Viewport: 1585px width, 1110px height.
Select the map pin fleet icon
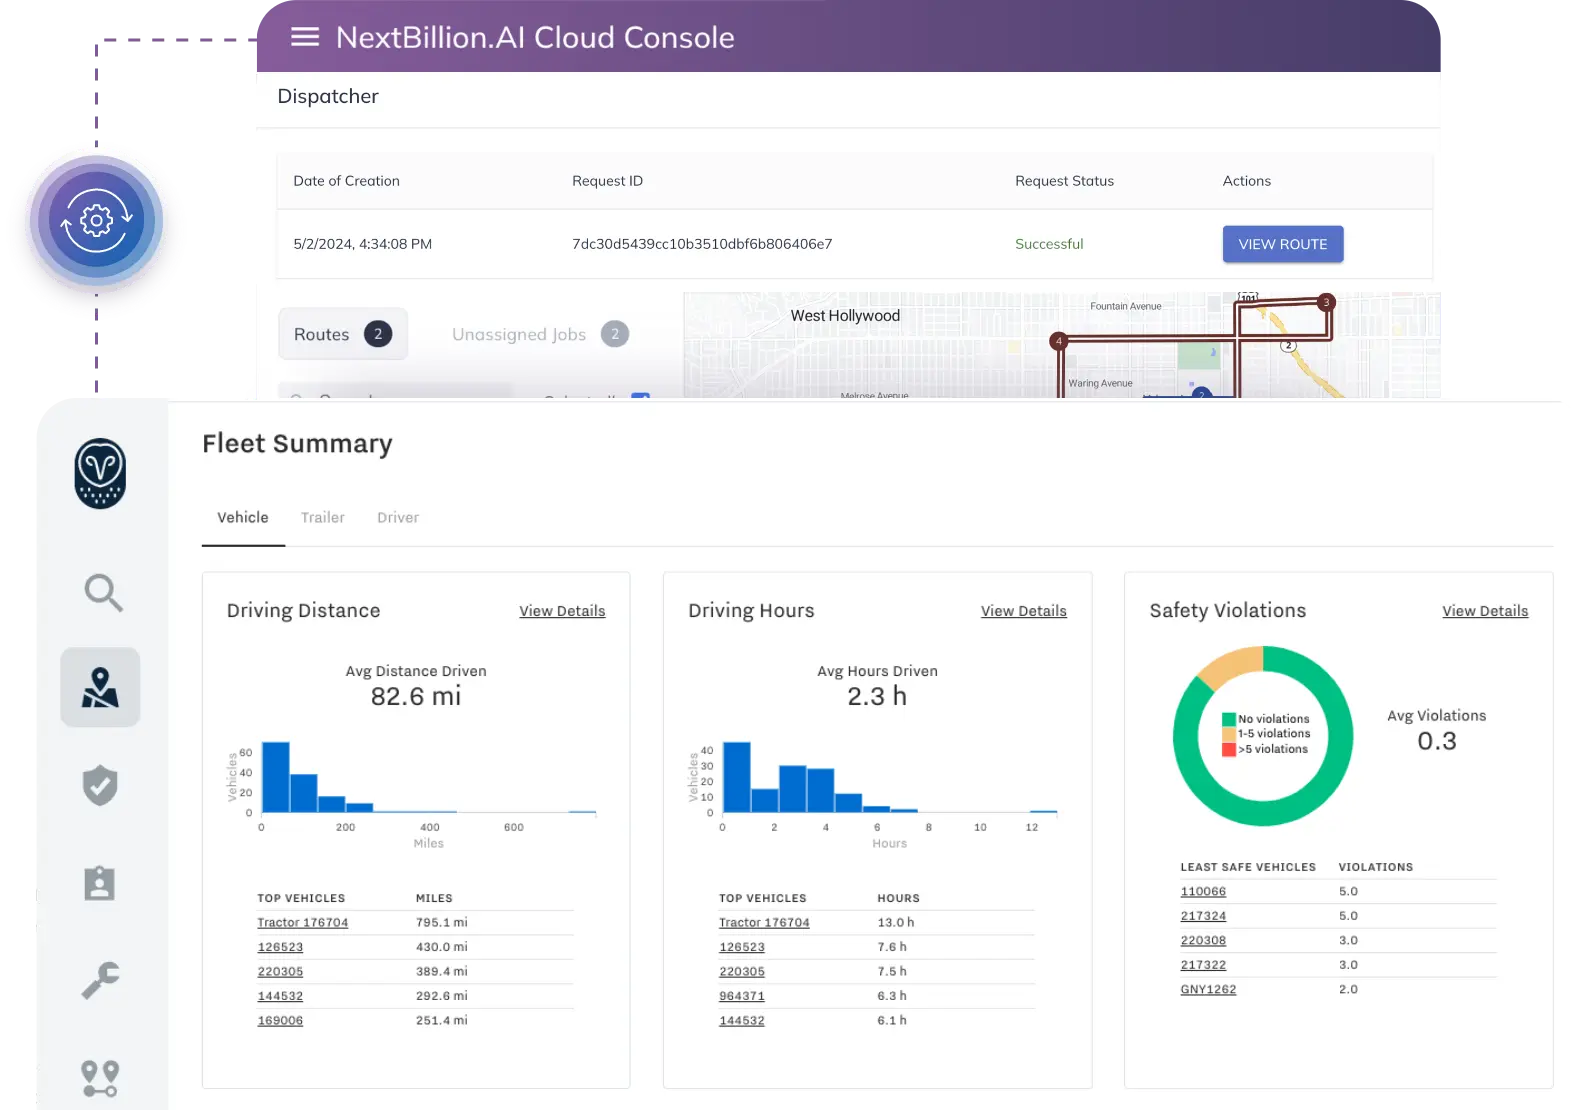click(100, 687)
